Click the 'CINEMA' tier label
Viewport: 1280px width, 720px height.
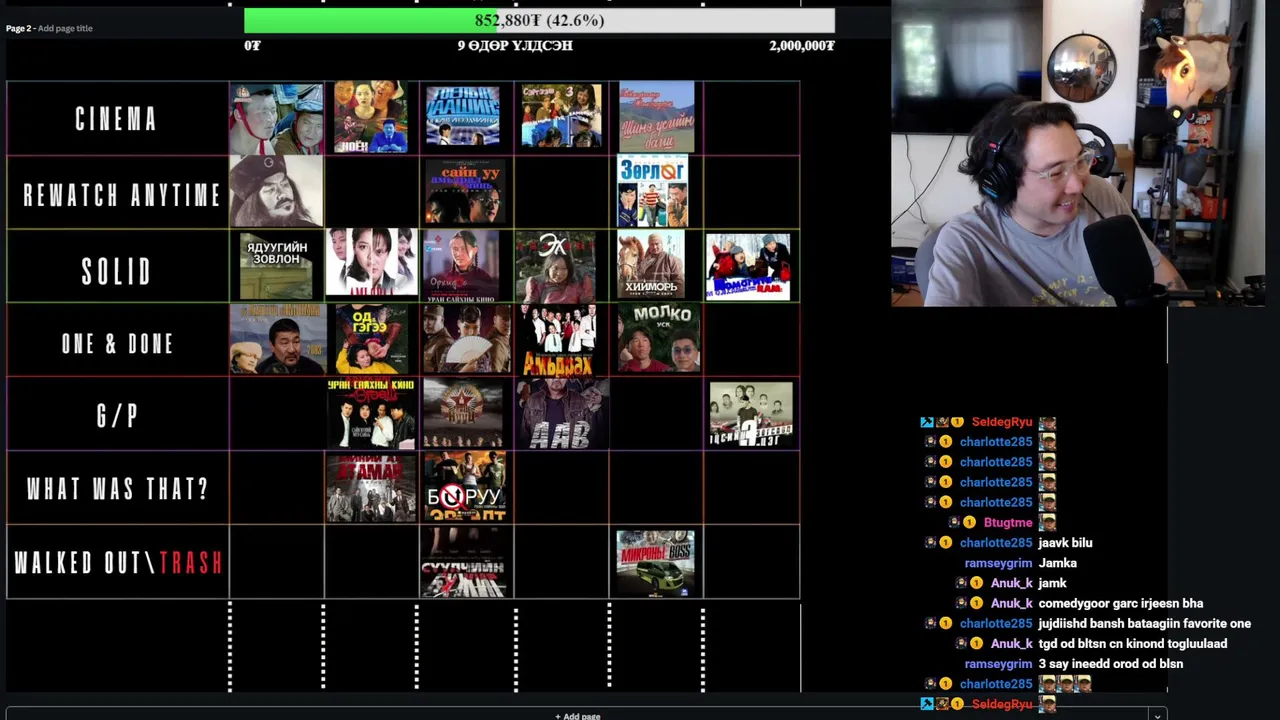click(117, 119)
